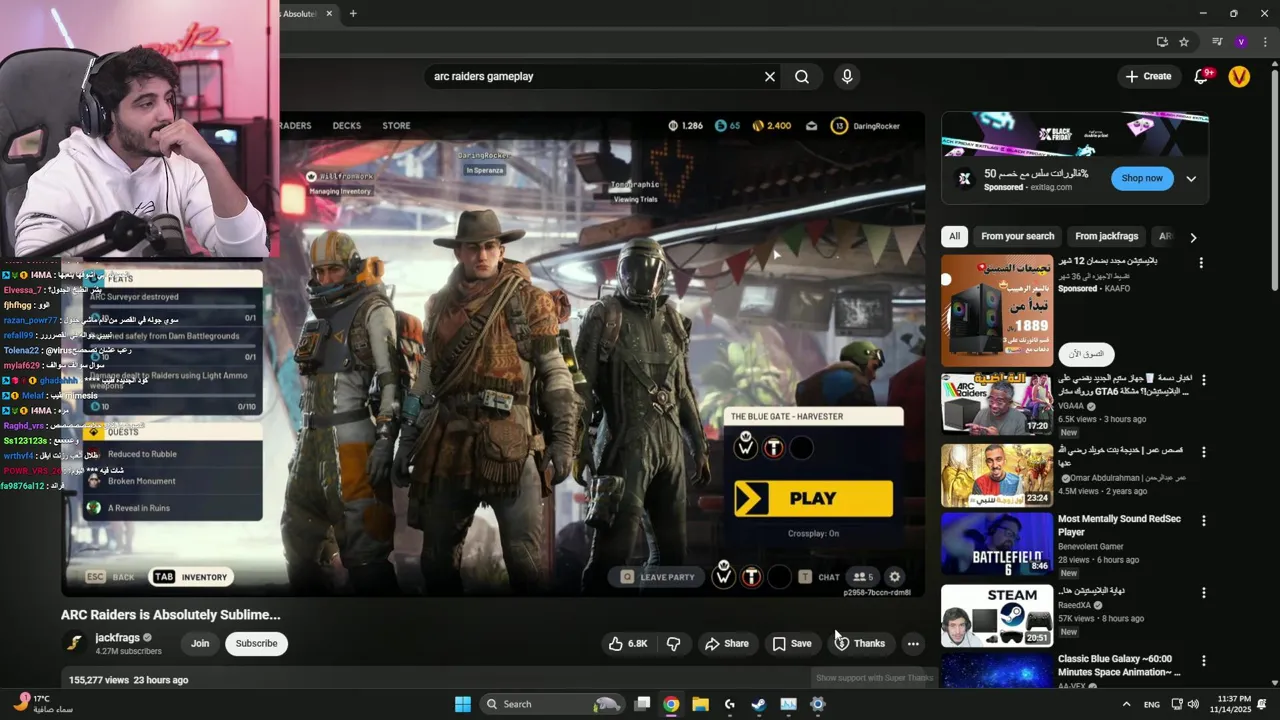Open the YouTube account avatar menu
1280x720 pixels.
(x=1239, y=76)
